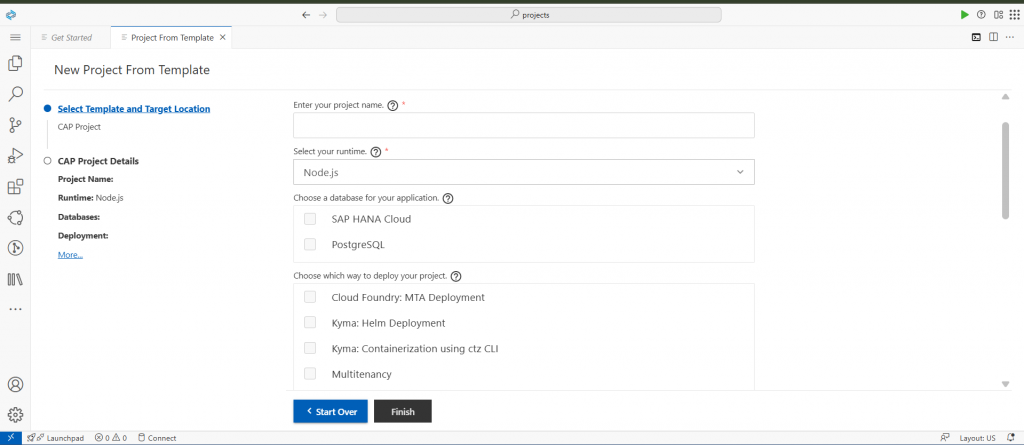Open the nine-dot apps grid icon
This screenshot has height=445, width=1024.
click(1014, 15)
